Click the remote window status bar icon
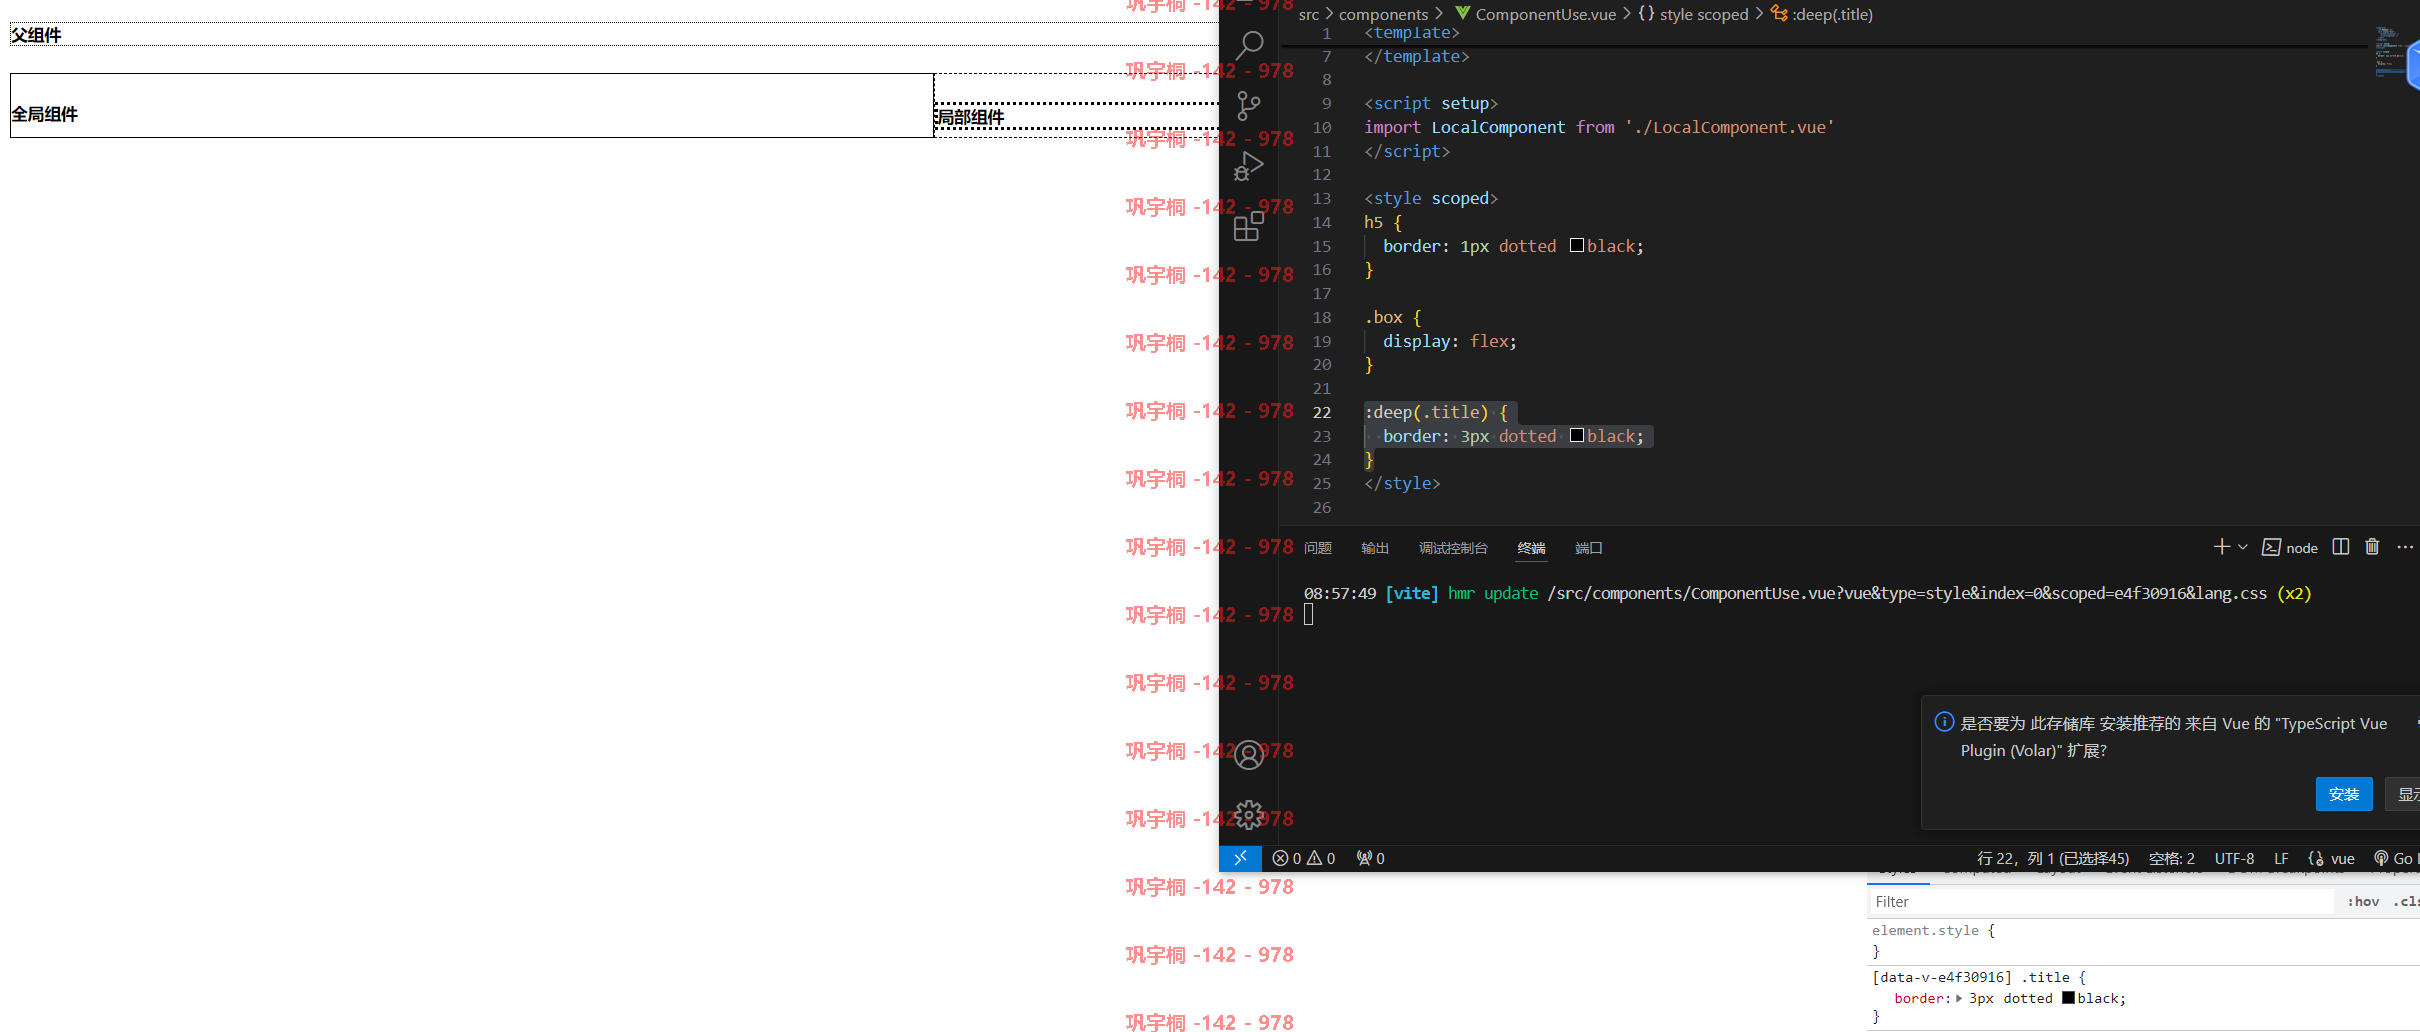 (1240, 858)
